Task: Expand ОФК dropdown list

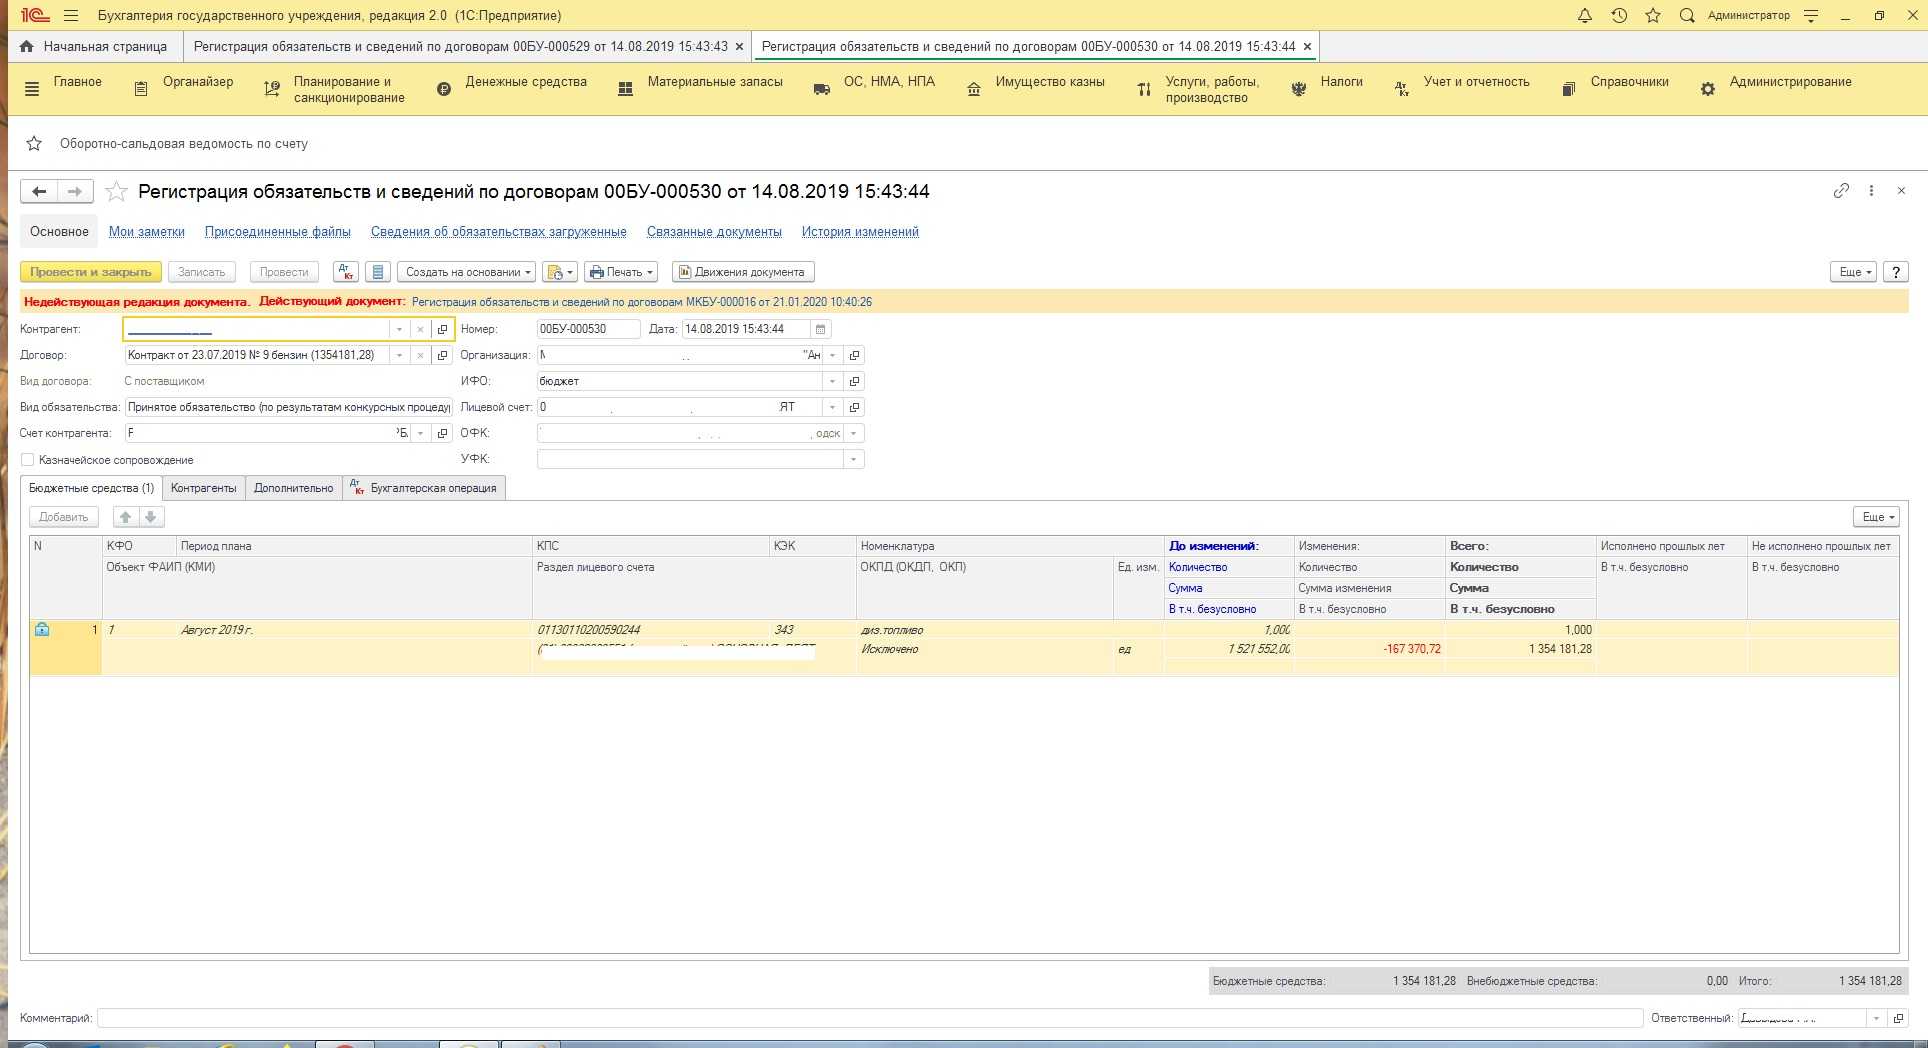Action: [853, 433]
